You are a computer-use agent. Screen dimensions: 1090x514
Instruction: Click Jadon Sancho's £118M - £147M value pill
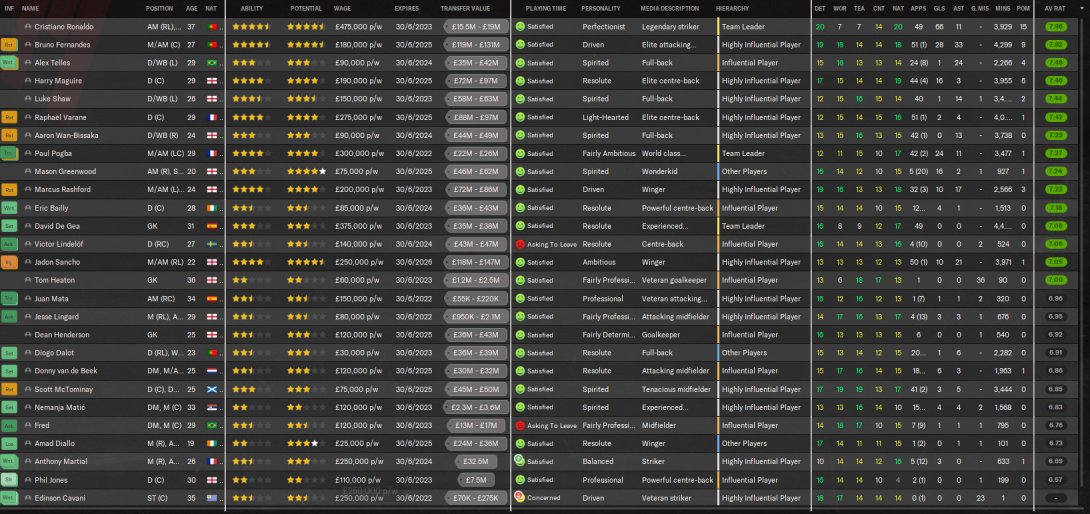click(x=476, y=262)
